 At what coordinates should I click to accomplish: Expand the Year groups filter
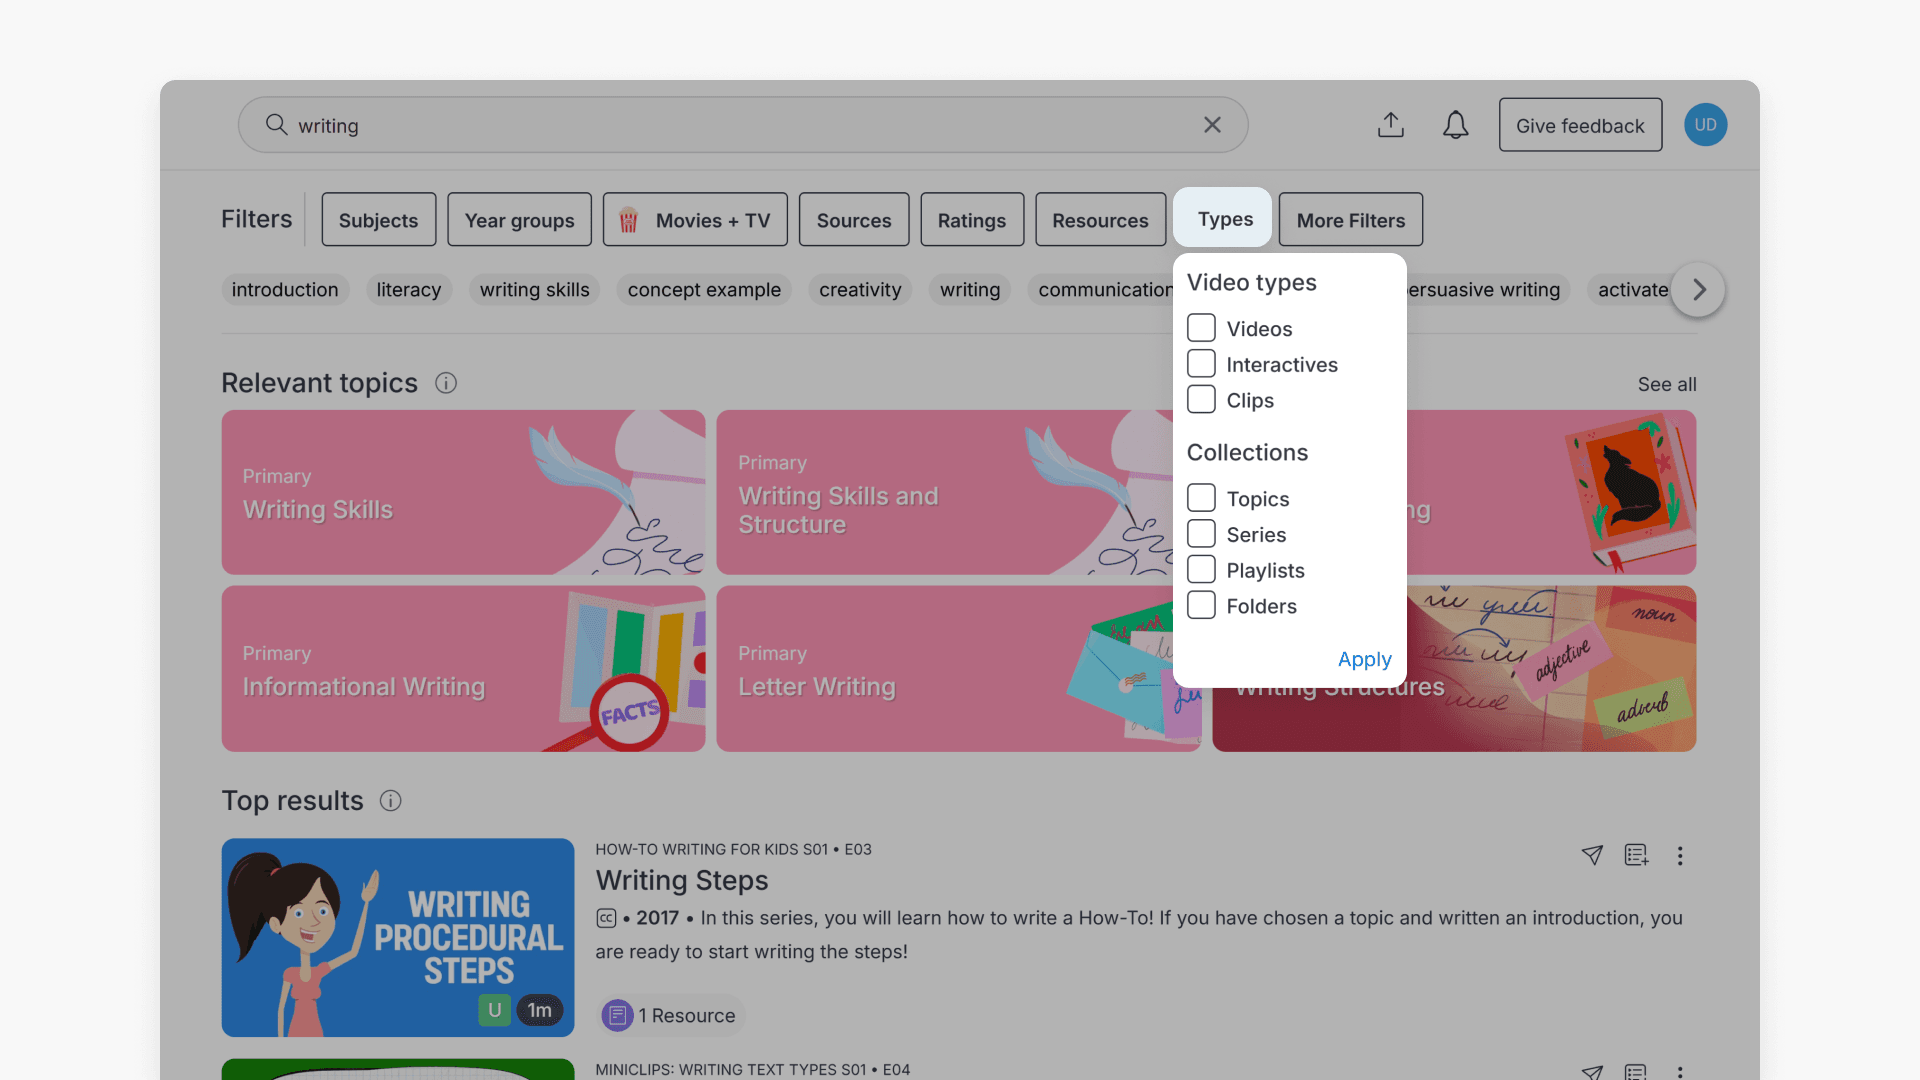pos(519,220)
